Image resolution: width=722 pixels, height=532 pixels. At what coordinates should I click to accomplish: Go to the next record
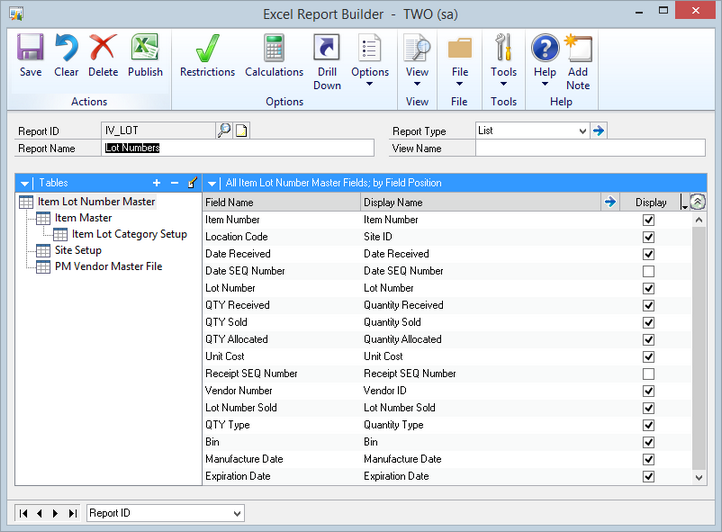(x=55, y=513)
